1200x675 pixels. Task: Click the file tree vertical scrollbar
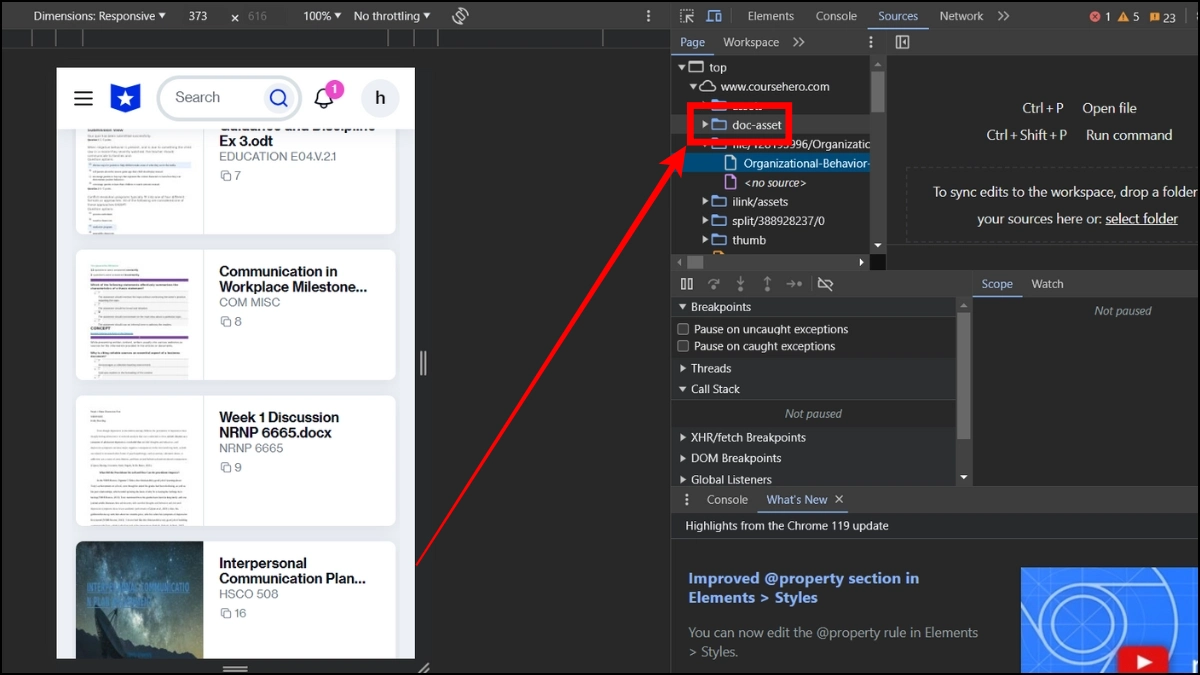click(x=877, y=90)
